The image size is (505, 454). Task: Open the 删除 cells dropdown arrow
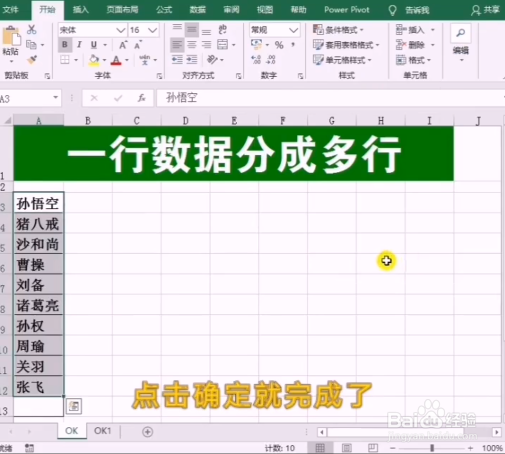[x=433, y=45]
